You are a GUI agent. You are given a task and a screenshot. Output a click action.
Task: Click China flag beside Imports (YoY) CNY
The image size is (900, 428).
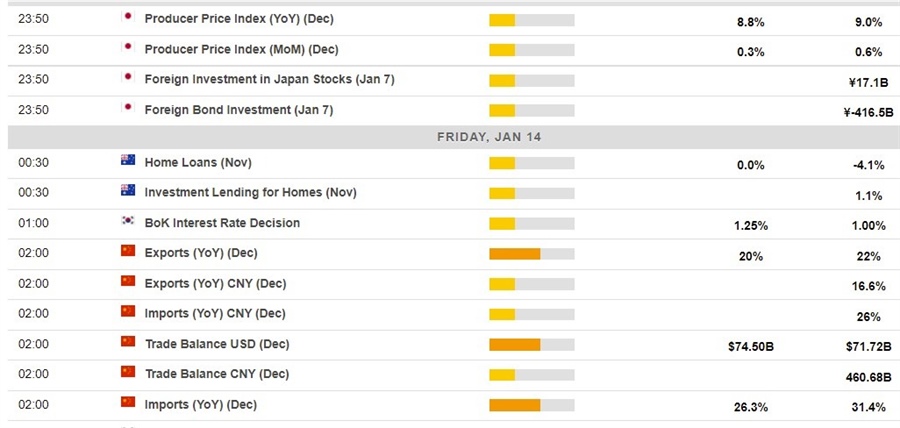pos(127,312)
